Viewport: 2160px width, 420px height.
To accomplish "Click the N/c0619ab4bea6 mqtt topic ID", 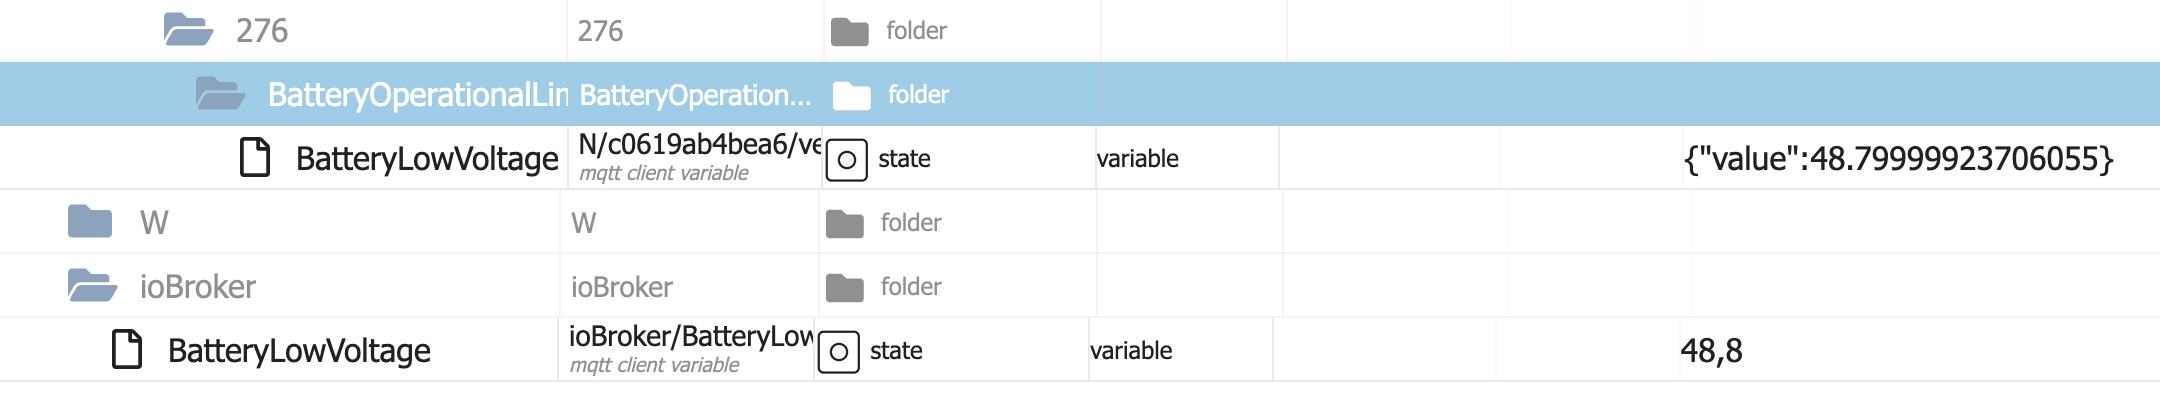I will (x=699, y=145).
